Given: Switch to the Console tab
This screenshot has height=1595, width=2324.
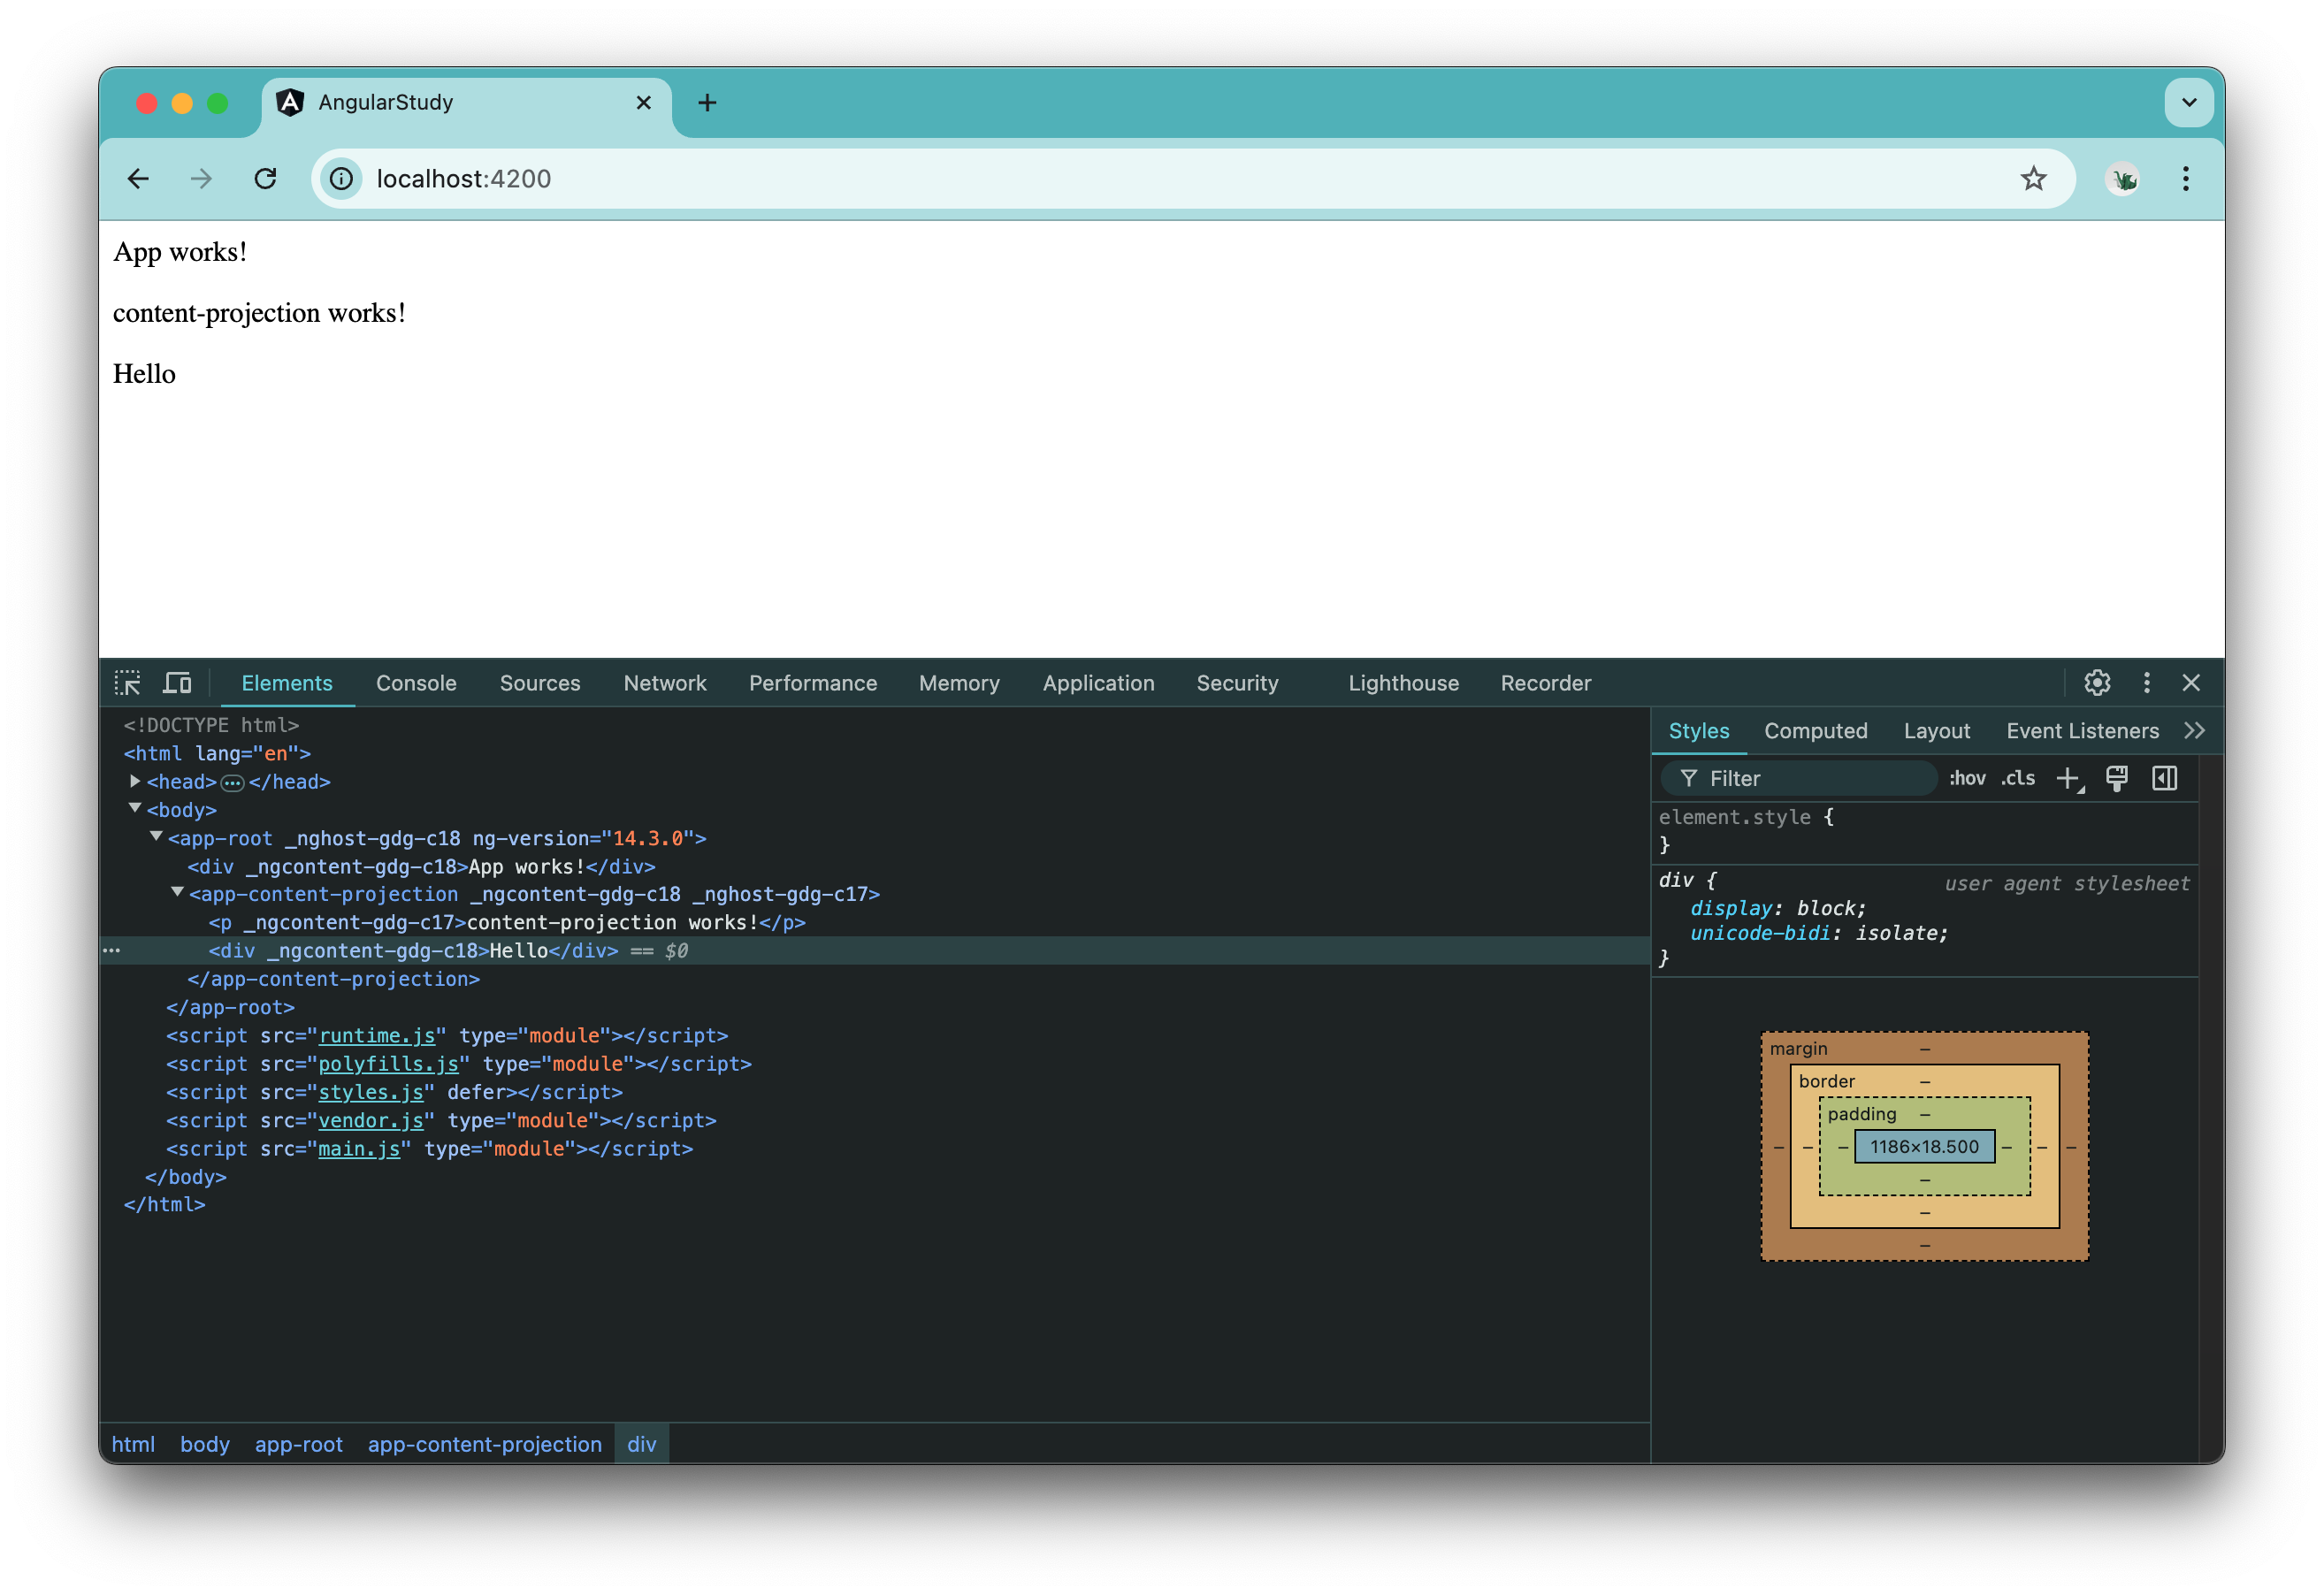Looking at the screenshot, I should [416, 683].
